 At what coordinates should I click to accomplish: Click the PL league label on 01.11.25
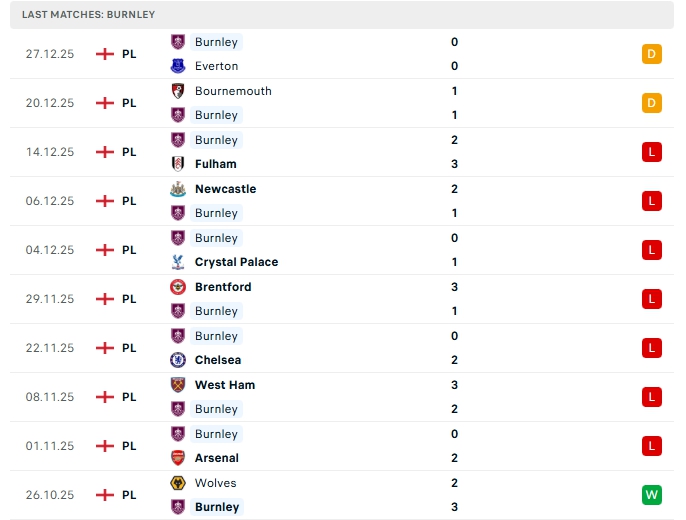pos(129,446)
